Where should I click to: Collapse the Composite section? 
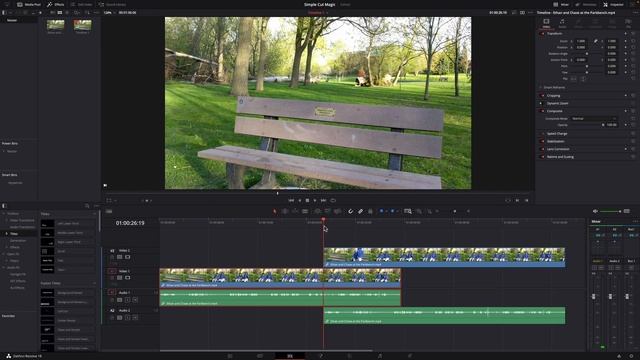tap(555, 111)
